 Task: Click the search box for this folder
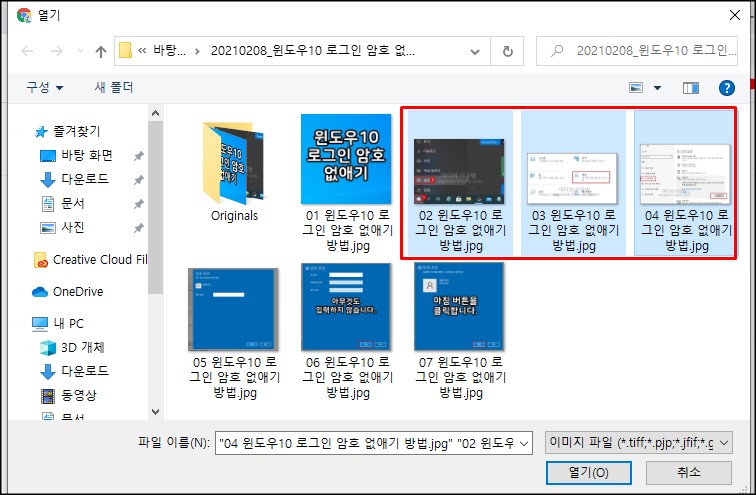coord(637,51)
